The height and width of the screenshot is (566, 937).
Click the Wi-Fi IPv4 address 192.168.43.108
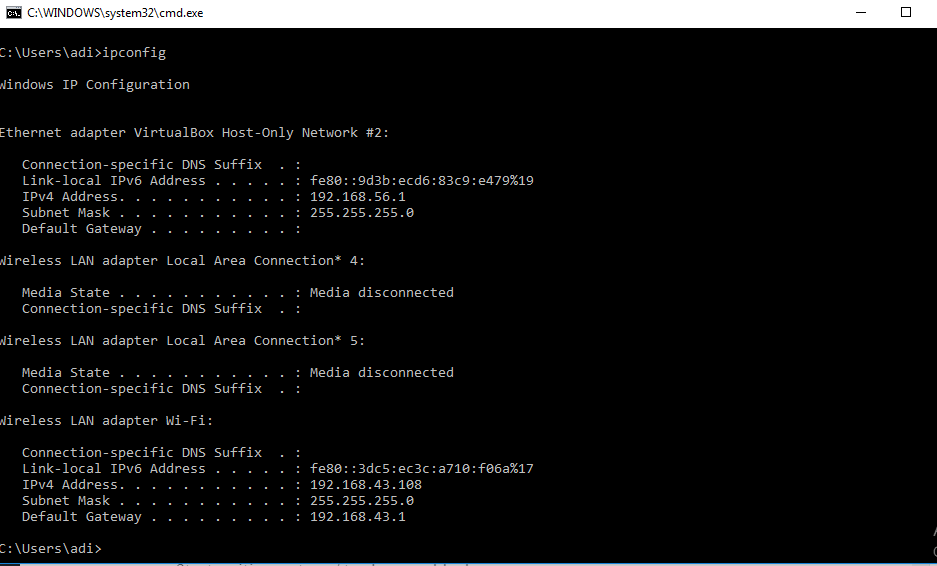(x=365, y=485)
